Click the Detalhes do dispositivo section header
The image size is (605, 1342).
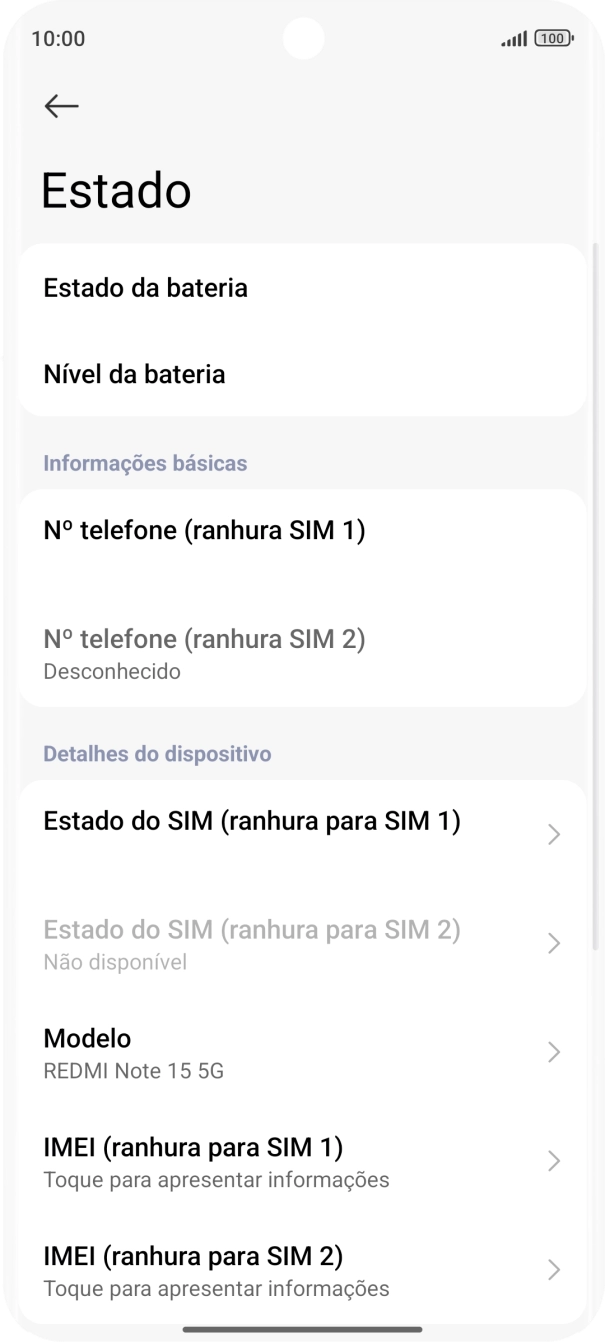point(156,754)
